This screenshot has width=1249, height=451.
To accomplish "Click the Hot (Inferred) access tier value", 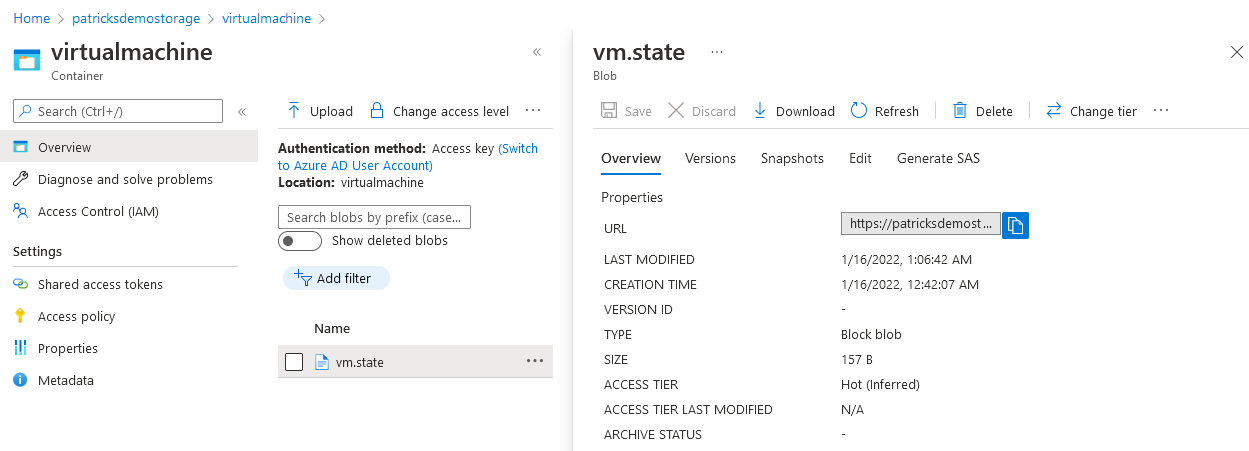I will click(881, 384).
